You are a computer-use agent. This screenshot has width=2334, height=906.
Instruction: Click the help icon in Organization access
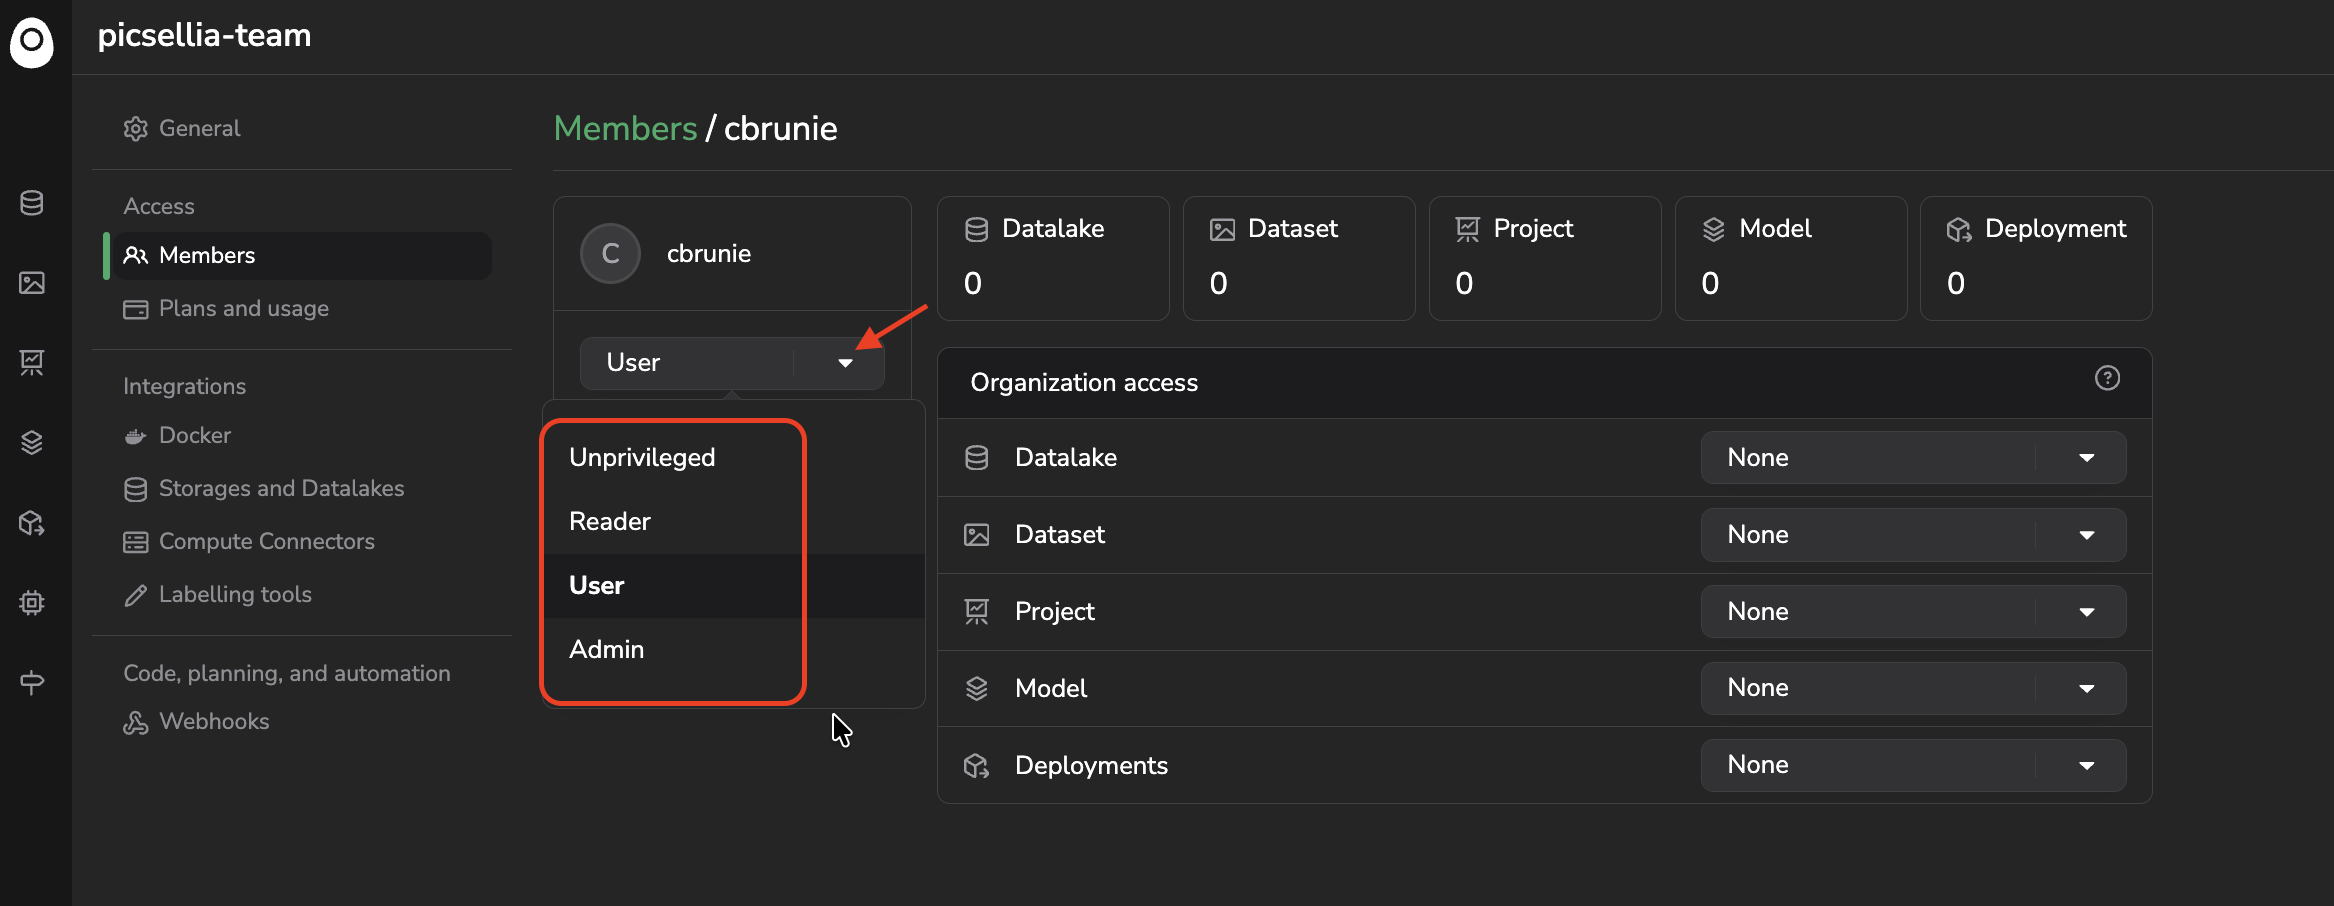point(2107,378)
